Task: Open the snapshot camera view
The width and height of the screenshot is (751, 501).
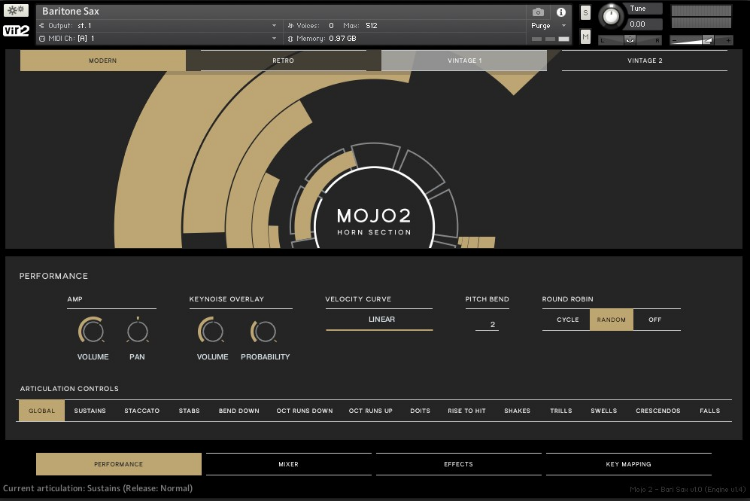Action: [538, 12]
